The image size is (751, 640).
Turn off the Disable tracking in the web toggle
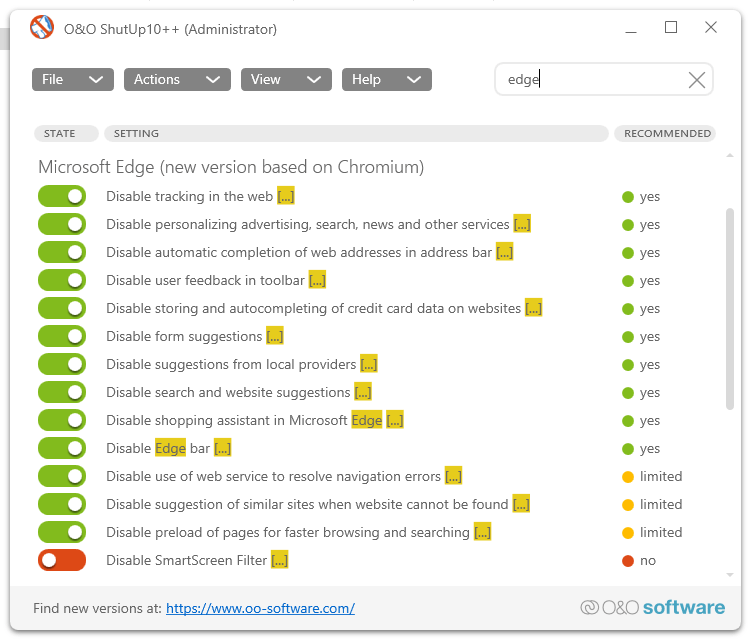[62, 196]
